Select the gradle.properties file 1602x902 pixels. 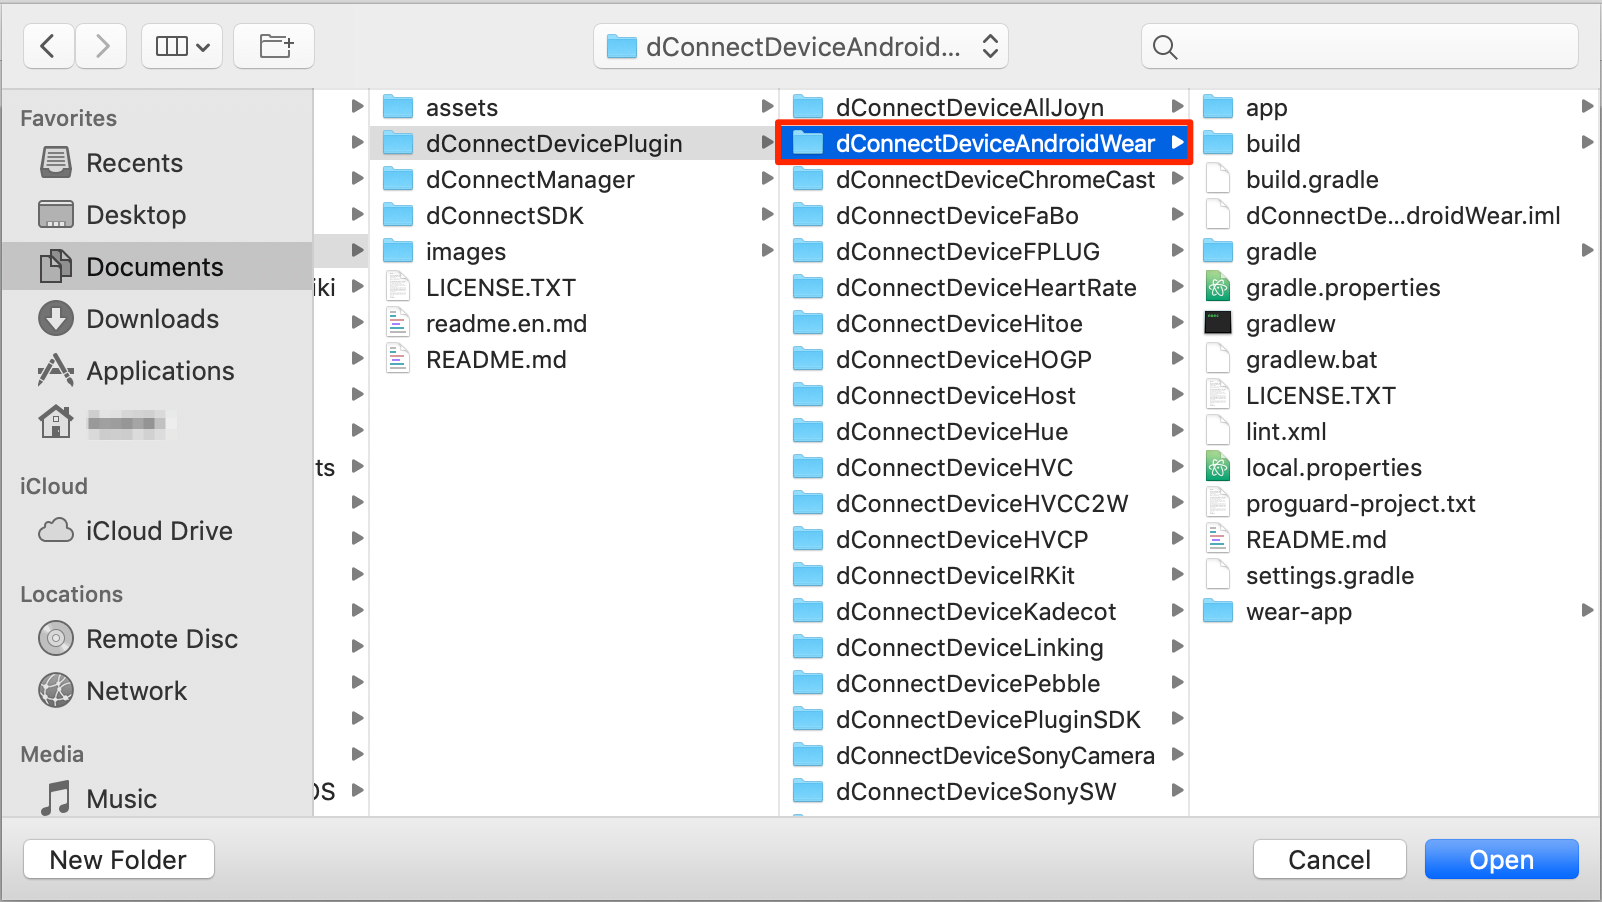click(x=1342, y=288)
